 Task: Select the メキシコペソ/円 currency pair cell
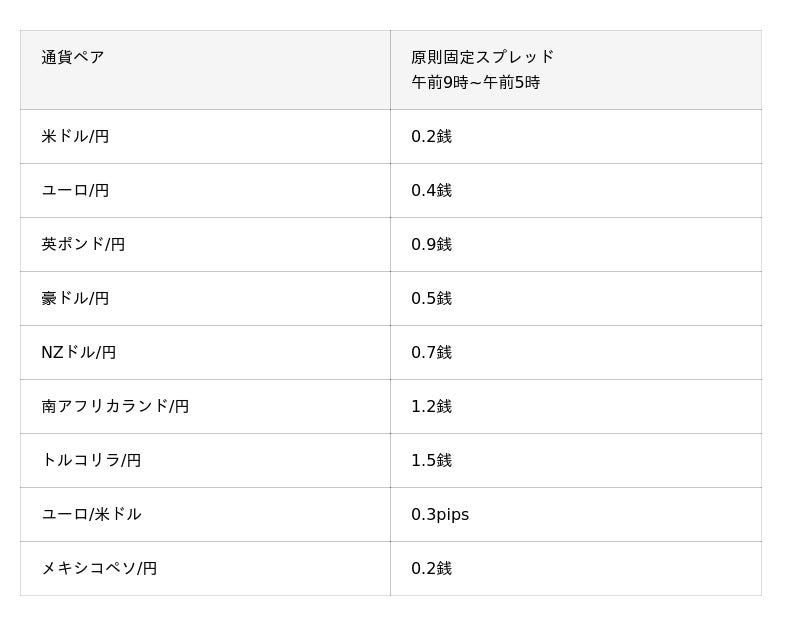tap(99, 569)
